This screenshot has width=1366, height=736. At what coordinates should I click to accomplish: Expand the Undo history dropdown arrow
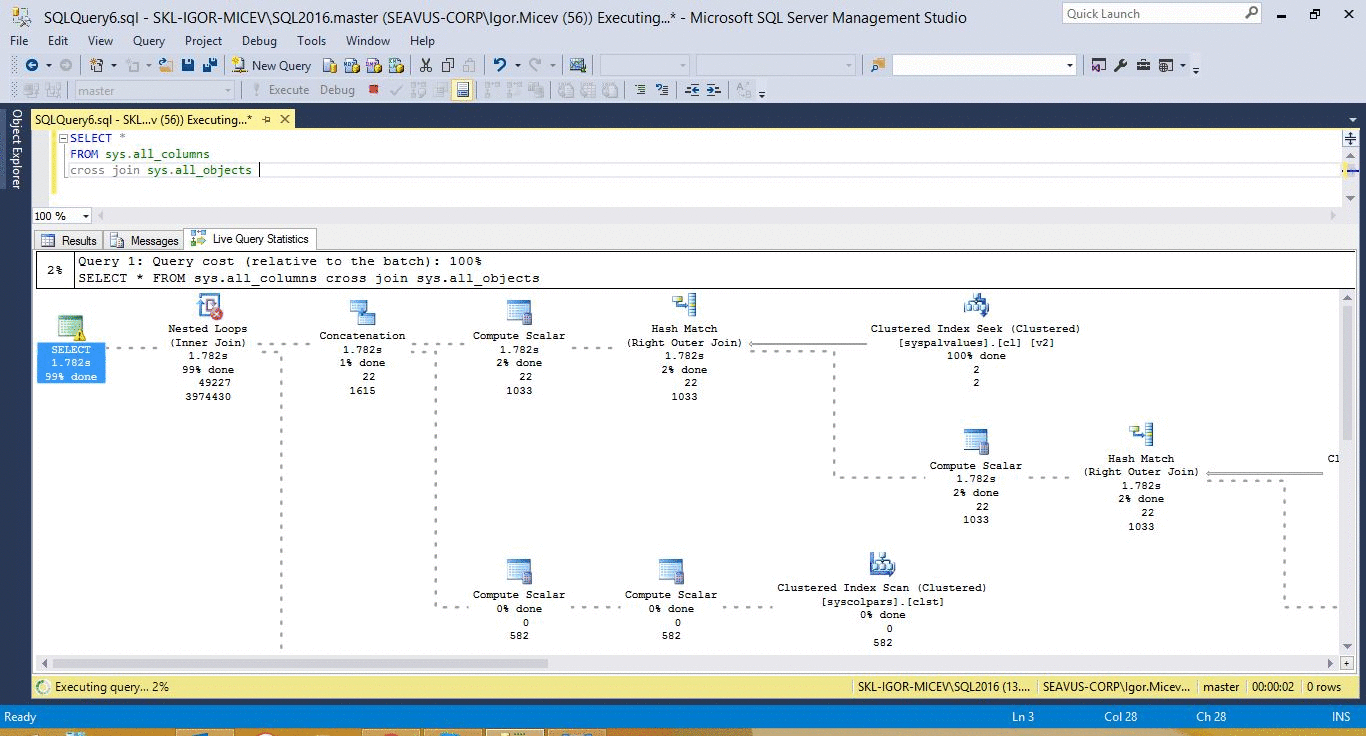pos(517,65)
